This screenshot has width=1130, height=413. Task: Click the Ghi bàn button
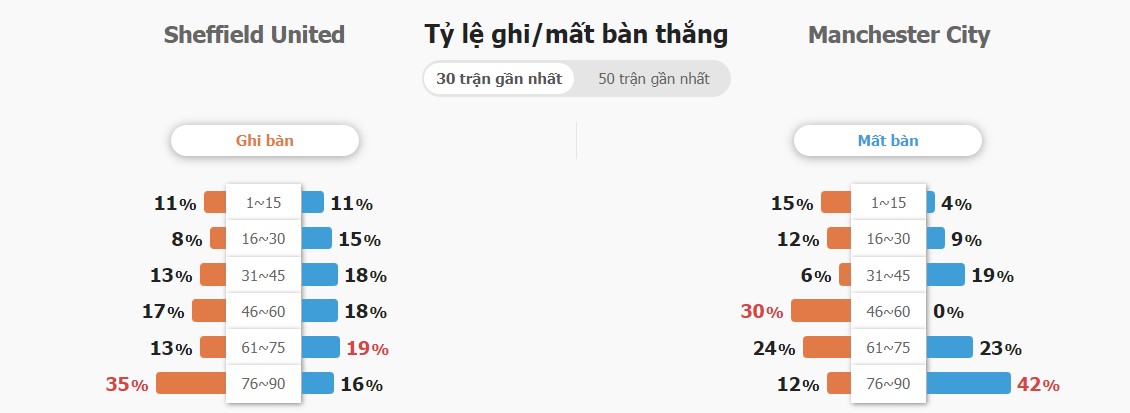[264, 141]
